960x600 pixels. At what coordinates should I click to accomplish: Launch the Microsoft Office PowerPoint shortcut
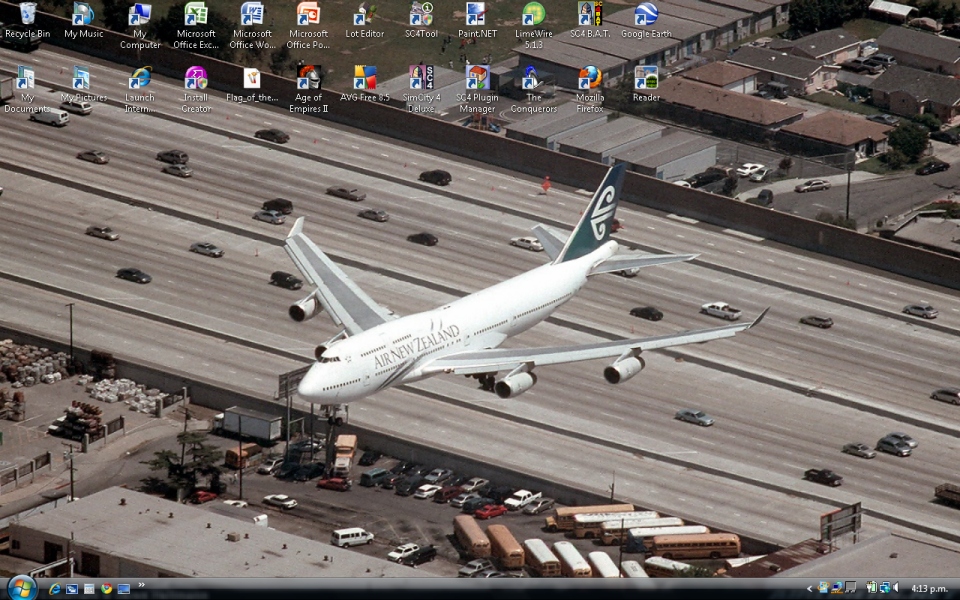[x=308, y=26]
